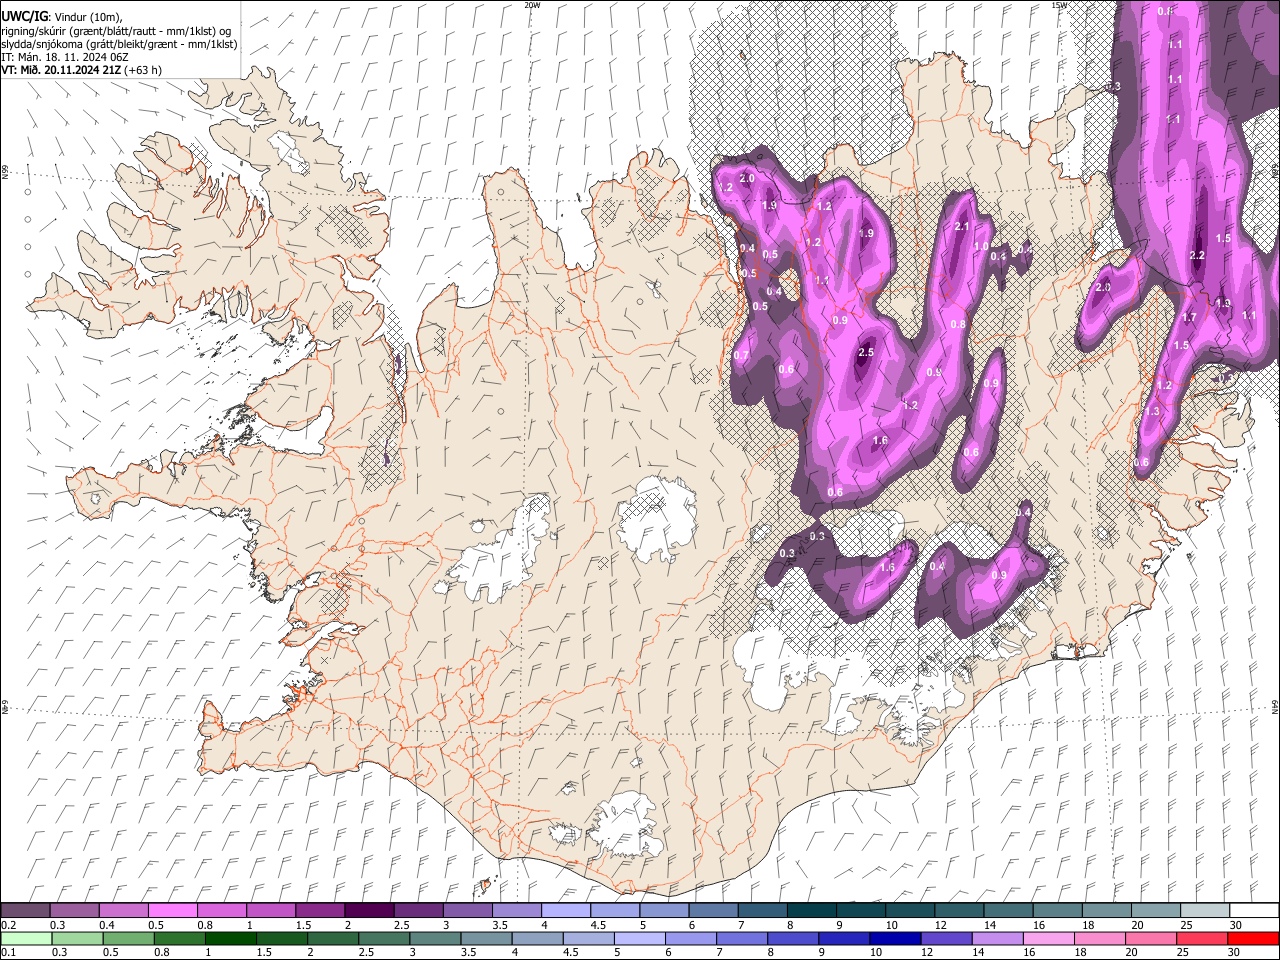Click the '2.5' snowfall value on the map
This screenshot has width=1280, height=960.
(x=866, y=353)
